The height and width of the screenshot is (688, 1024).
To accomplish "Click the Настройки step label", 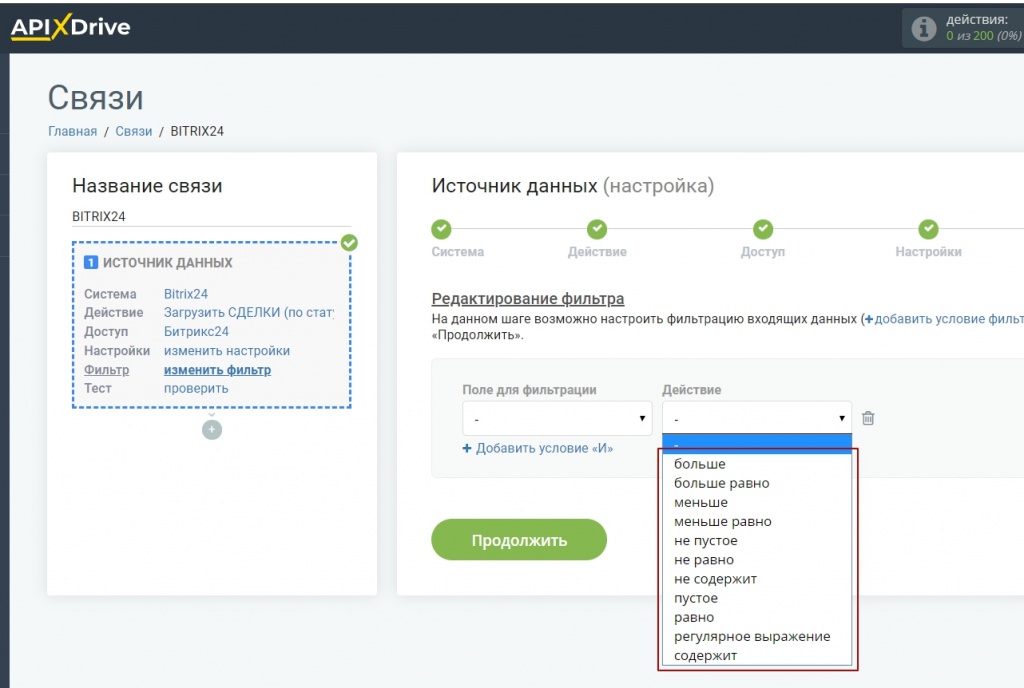I will click(x=928, y=252).
